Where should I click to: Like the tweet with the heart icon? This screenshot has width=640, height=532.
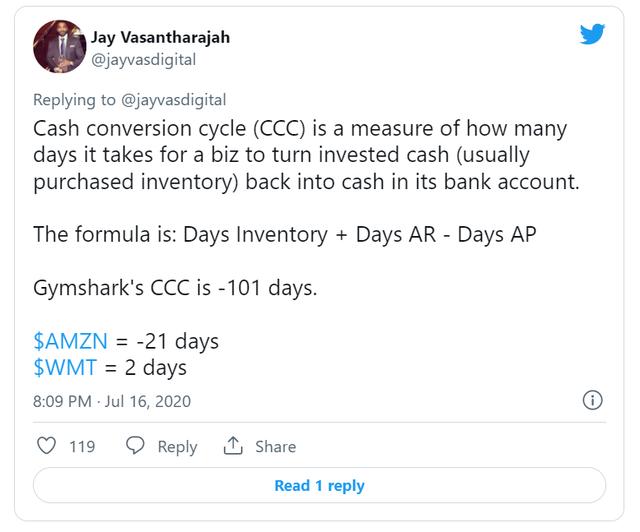pos(45,446)
